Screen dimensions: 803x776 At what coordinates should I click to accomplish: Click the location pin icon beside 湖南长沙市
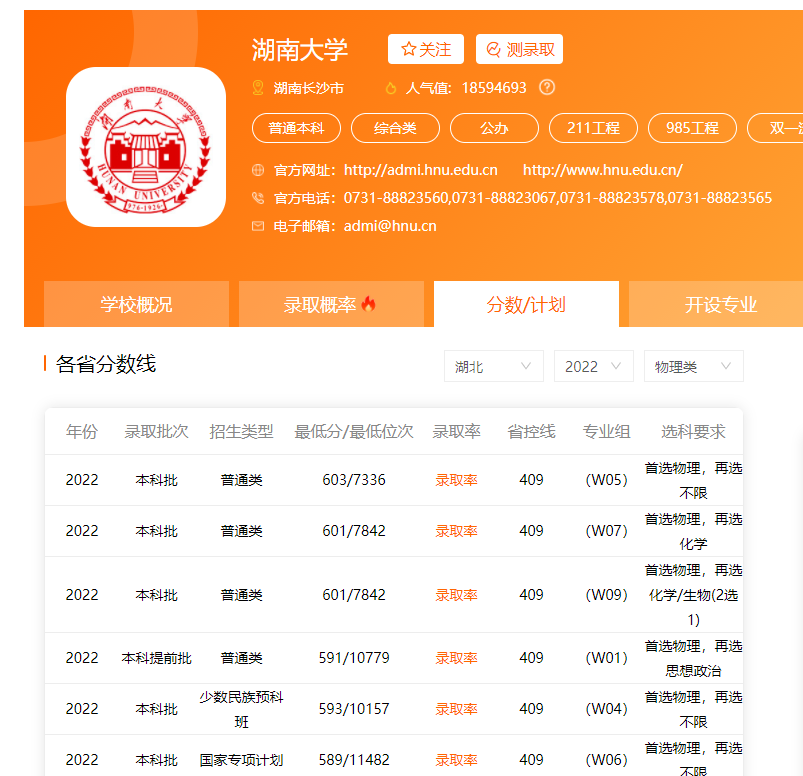point(258,88)
